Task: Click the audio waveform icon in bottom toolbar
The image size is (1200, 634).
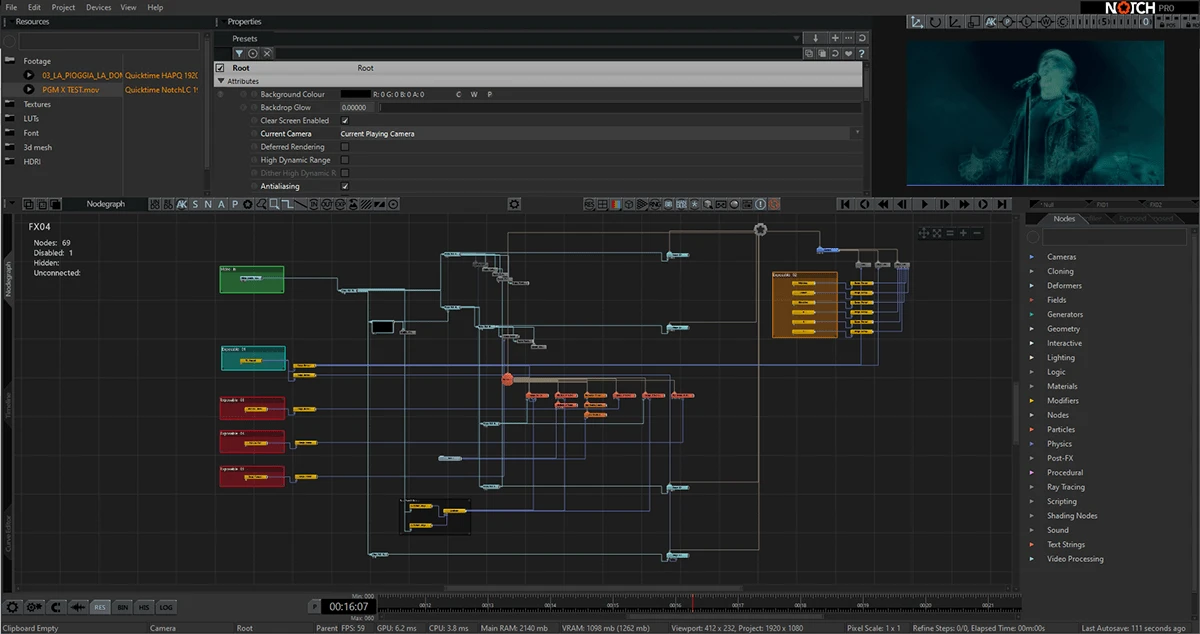Action: [78, 607]
